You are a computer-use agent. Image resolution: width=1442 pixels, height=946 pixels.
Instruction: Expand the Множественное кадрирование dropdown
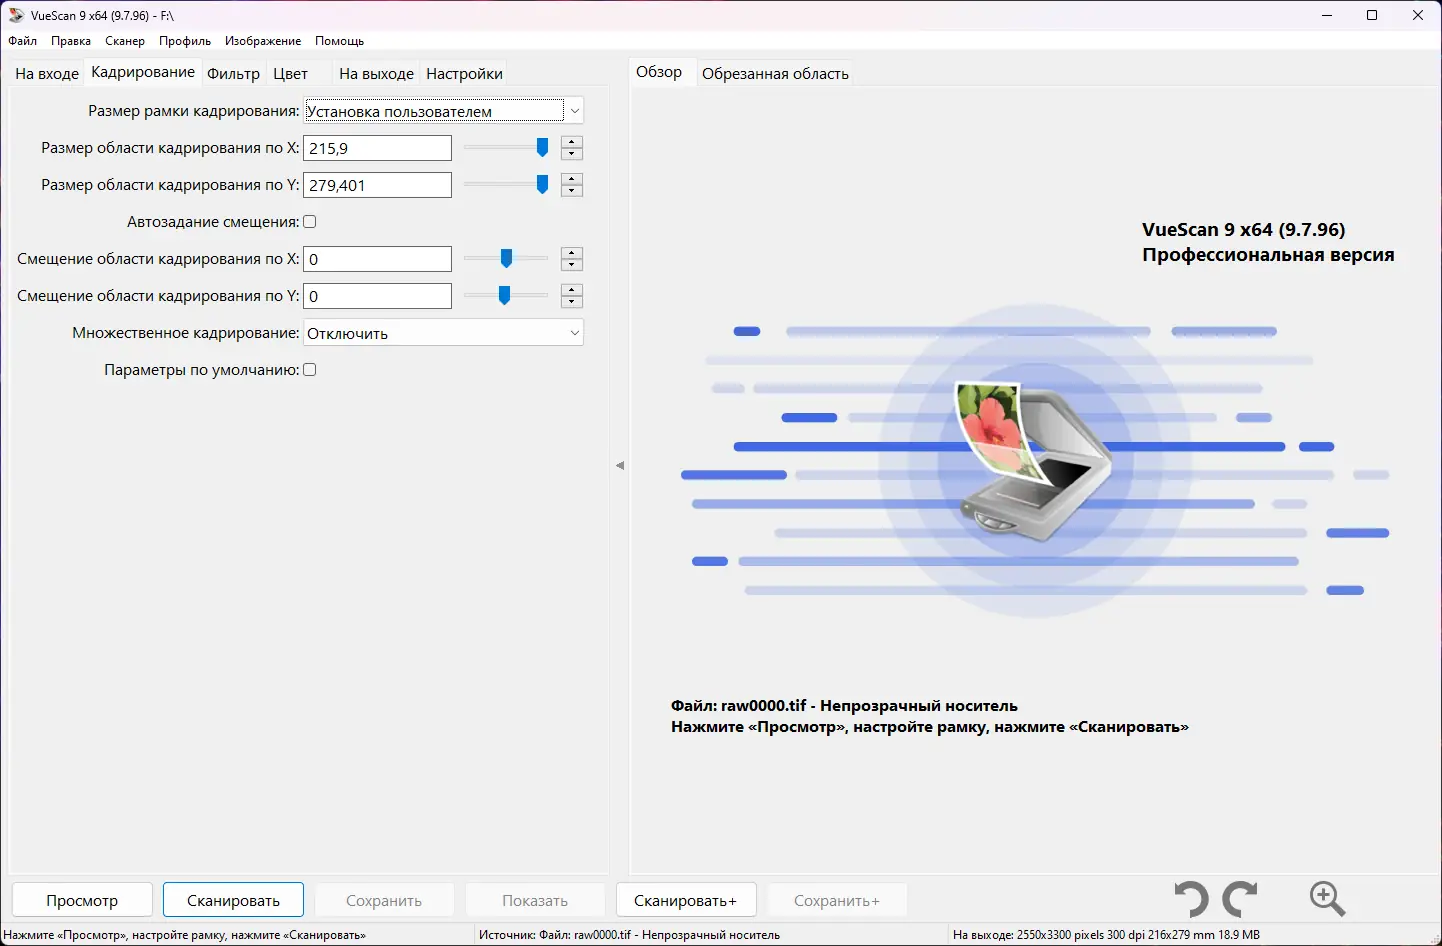click(443, 333)
